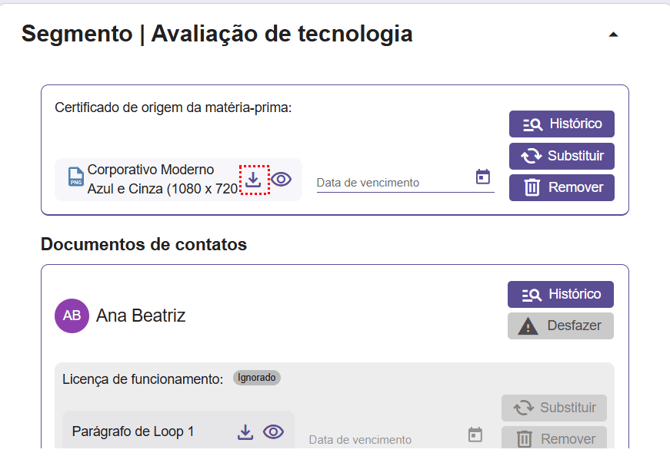Open Histórico for Ana Beatriz
This screenshot has width=670, height=466.
pyautogui.click(x=561, y=294)
